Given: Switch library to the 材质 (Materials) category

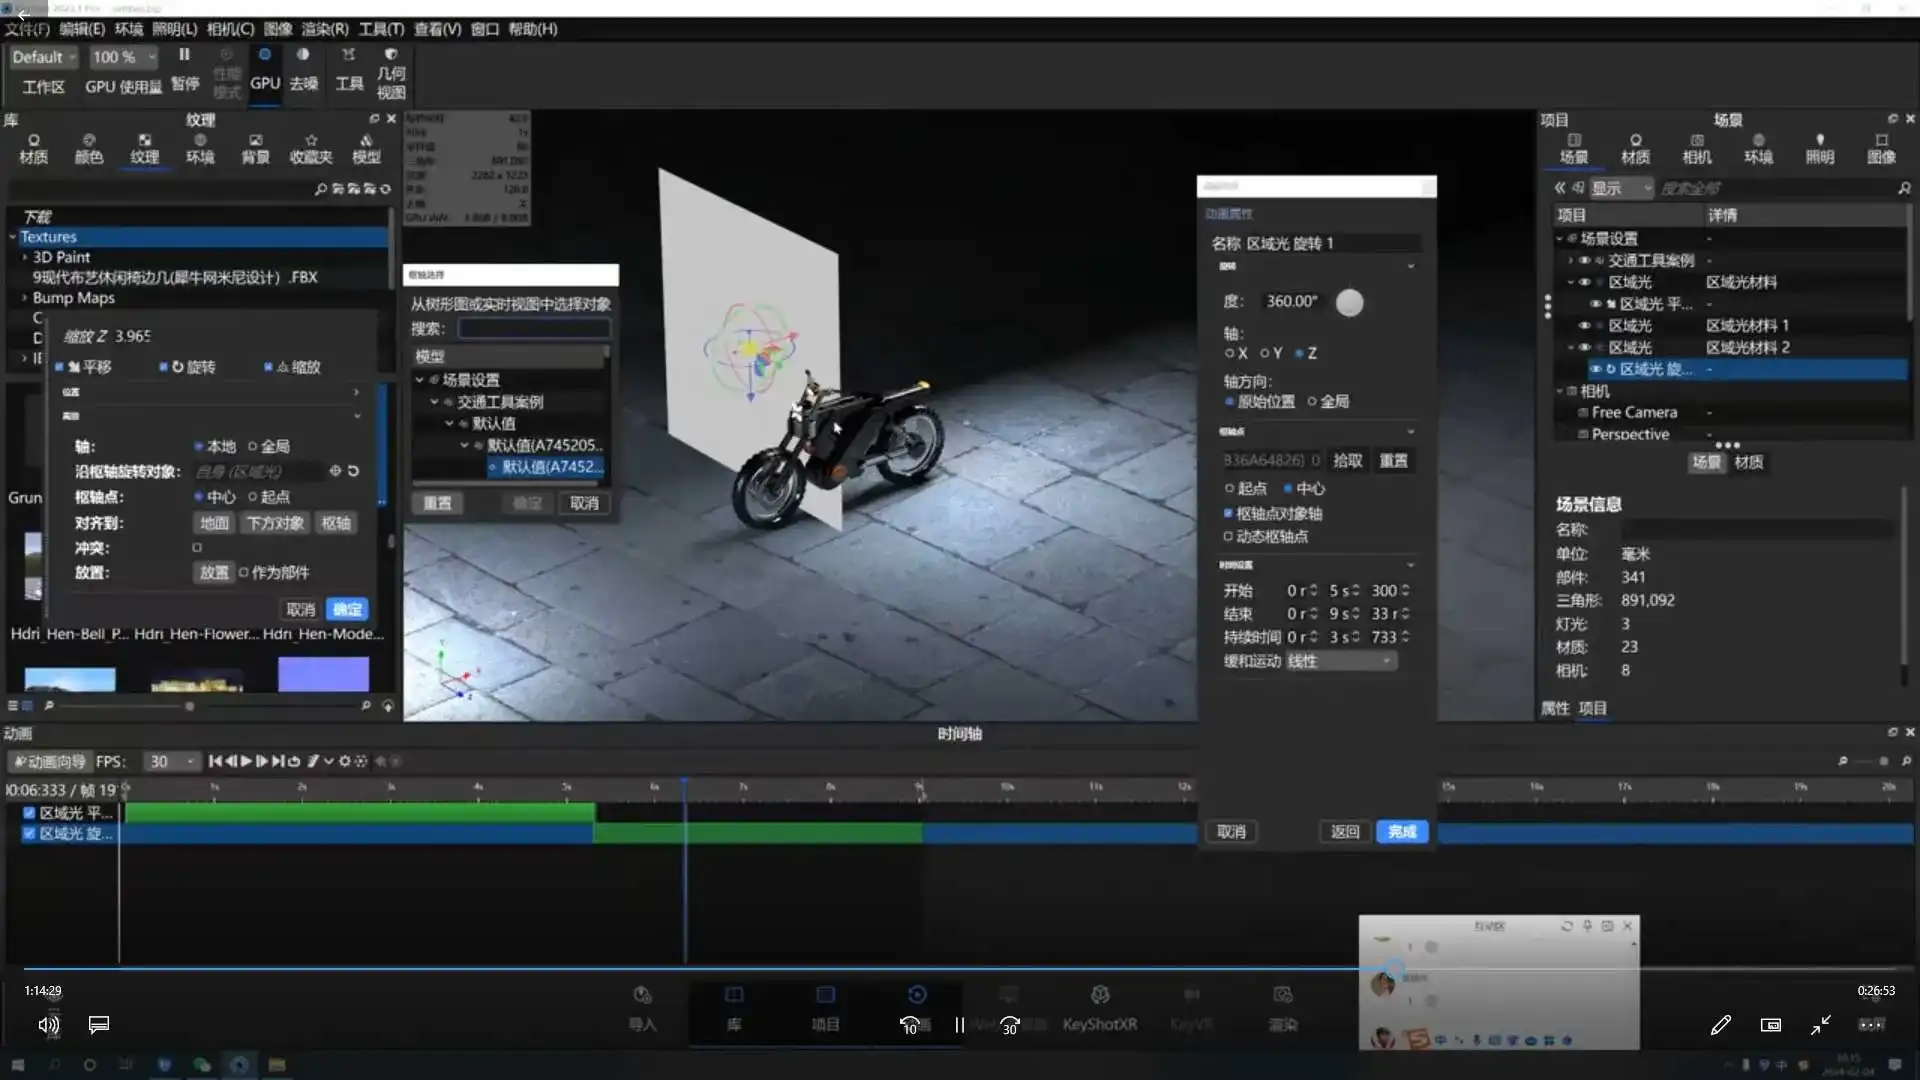Looking at the screenshot, I should [x=33, y=145].
